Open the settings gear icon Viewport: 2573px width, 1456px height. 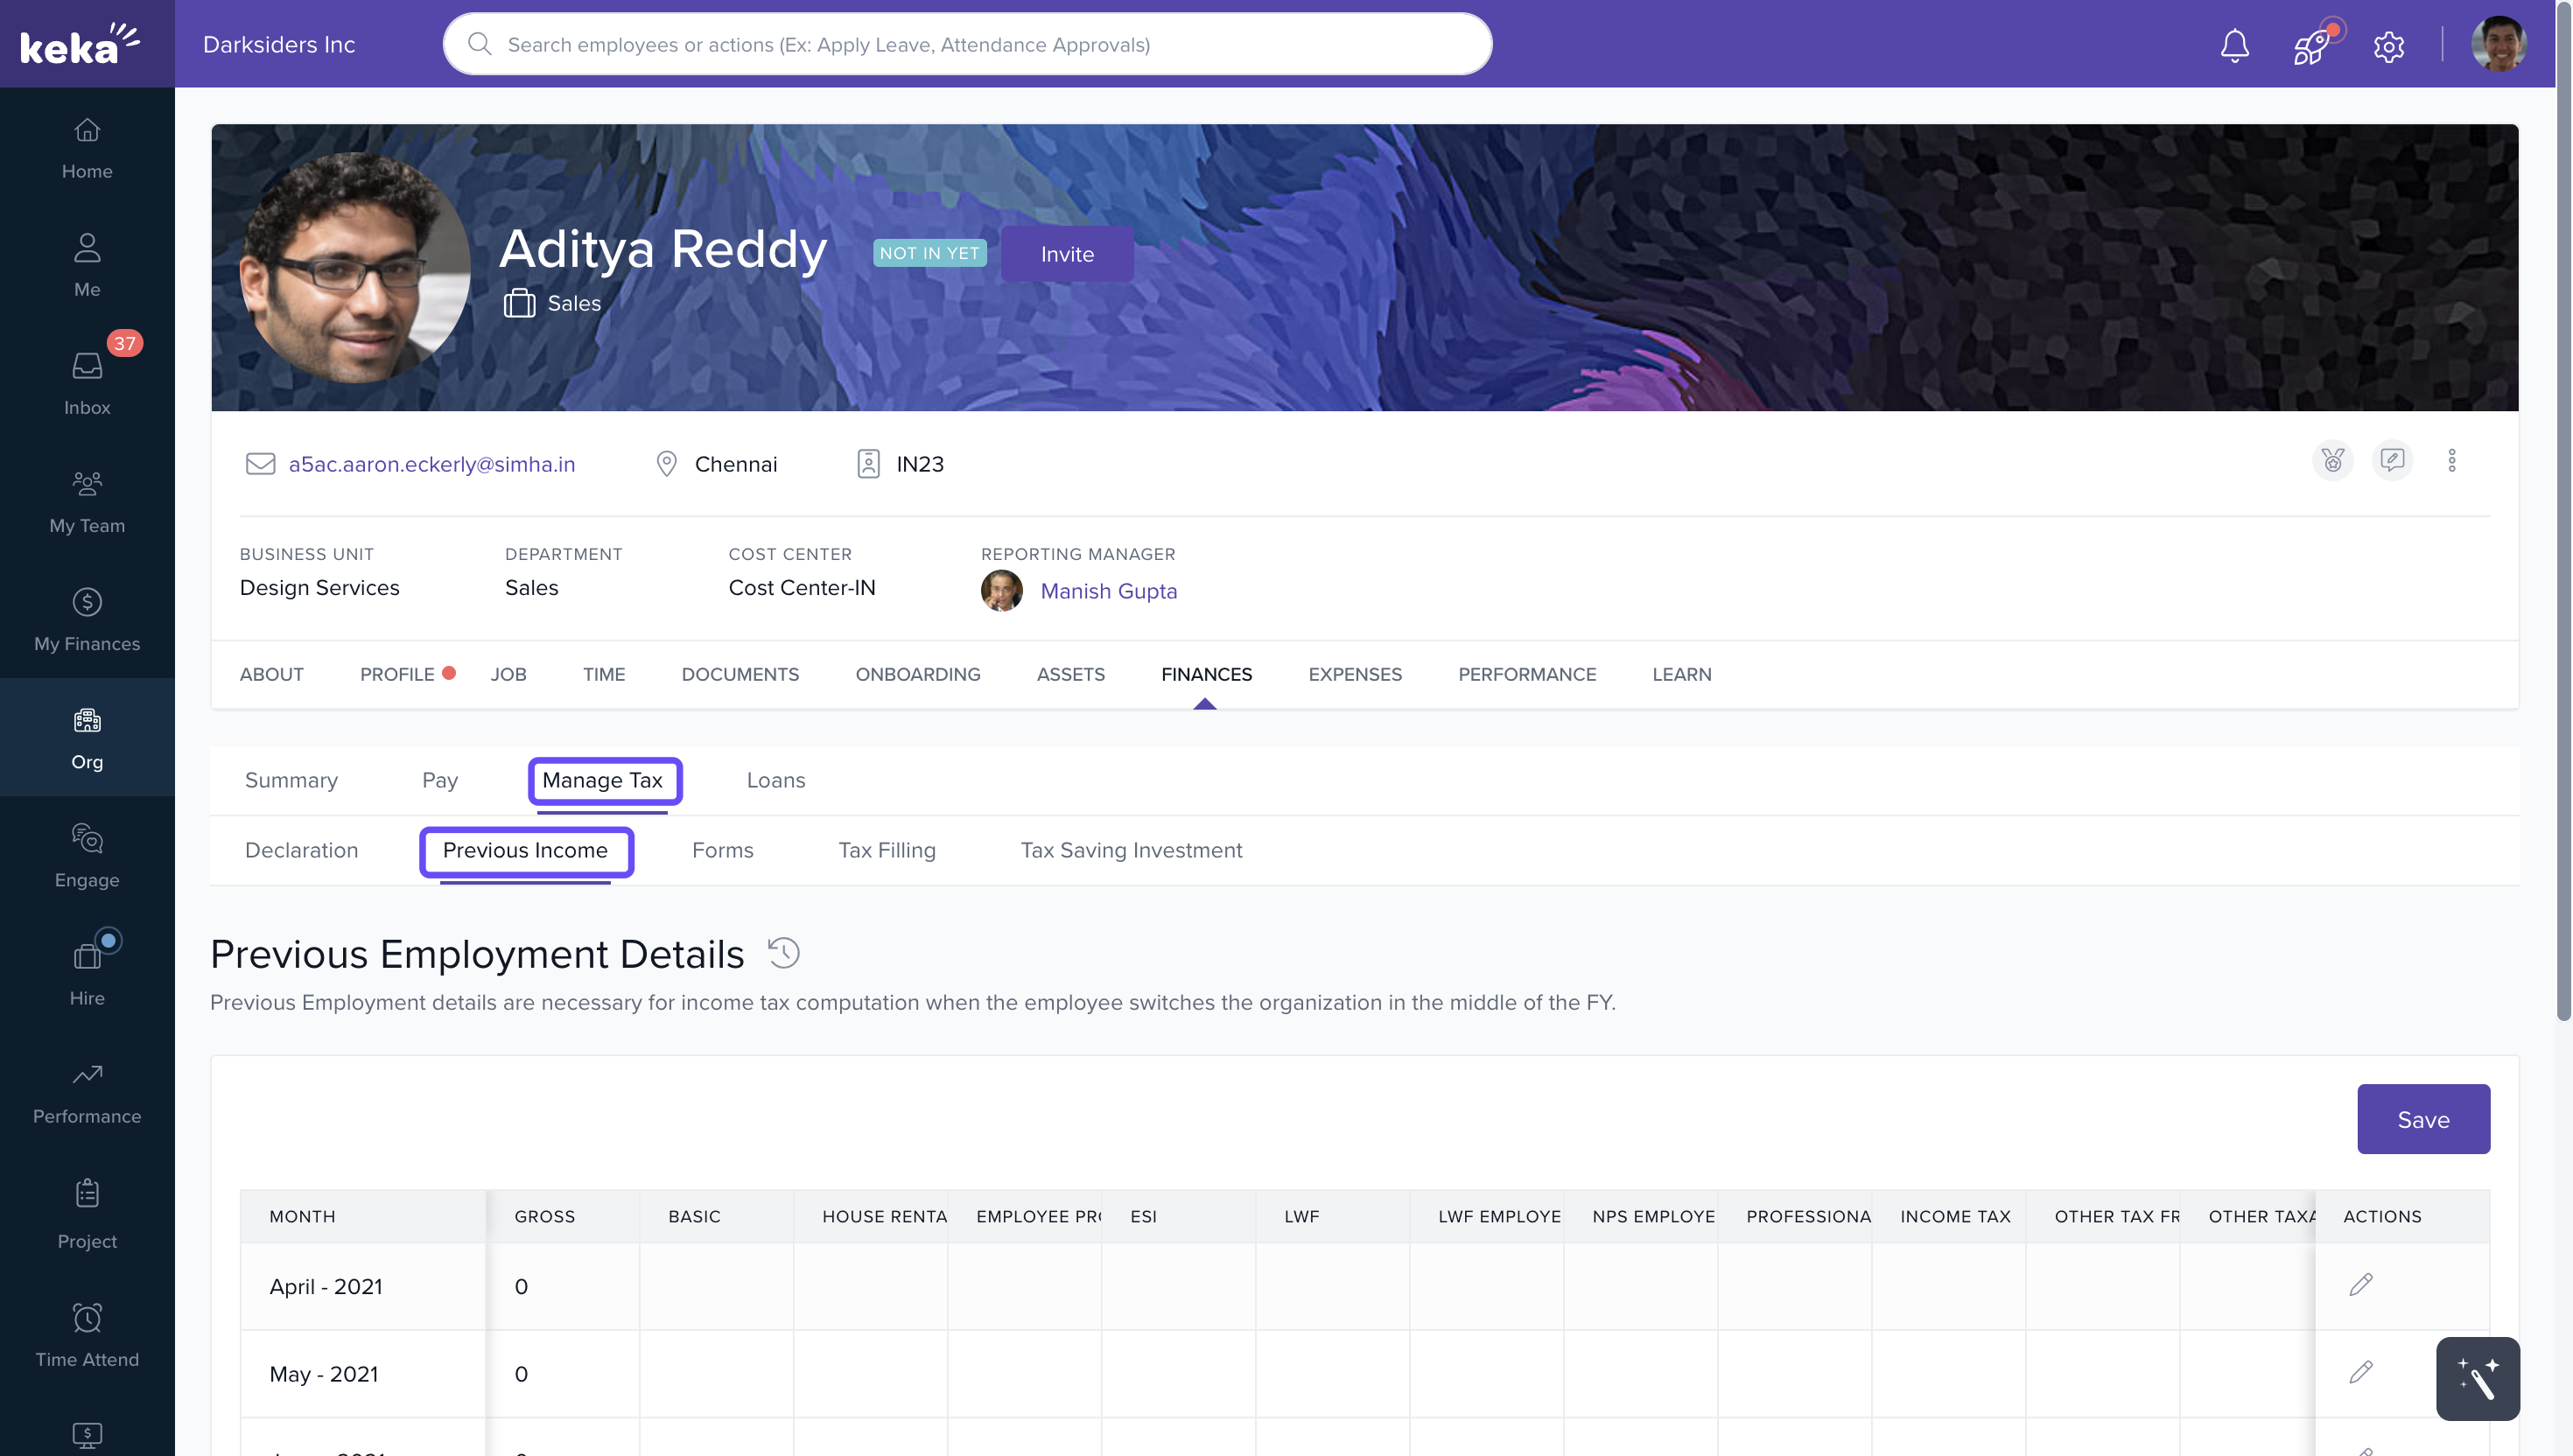2388,45
